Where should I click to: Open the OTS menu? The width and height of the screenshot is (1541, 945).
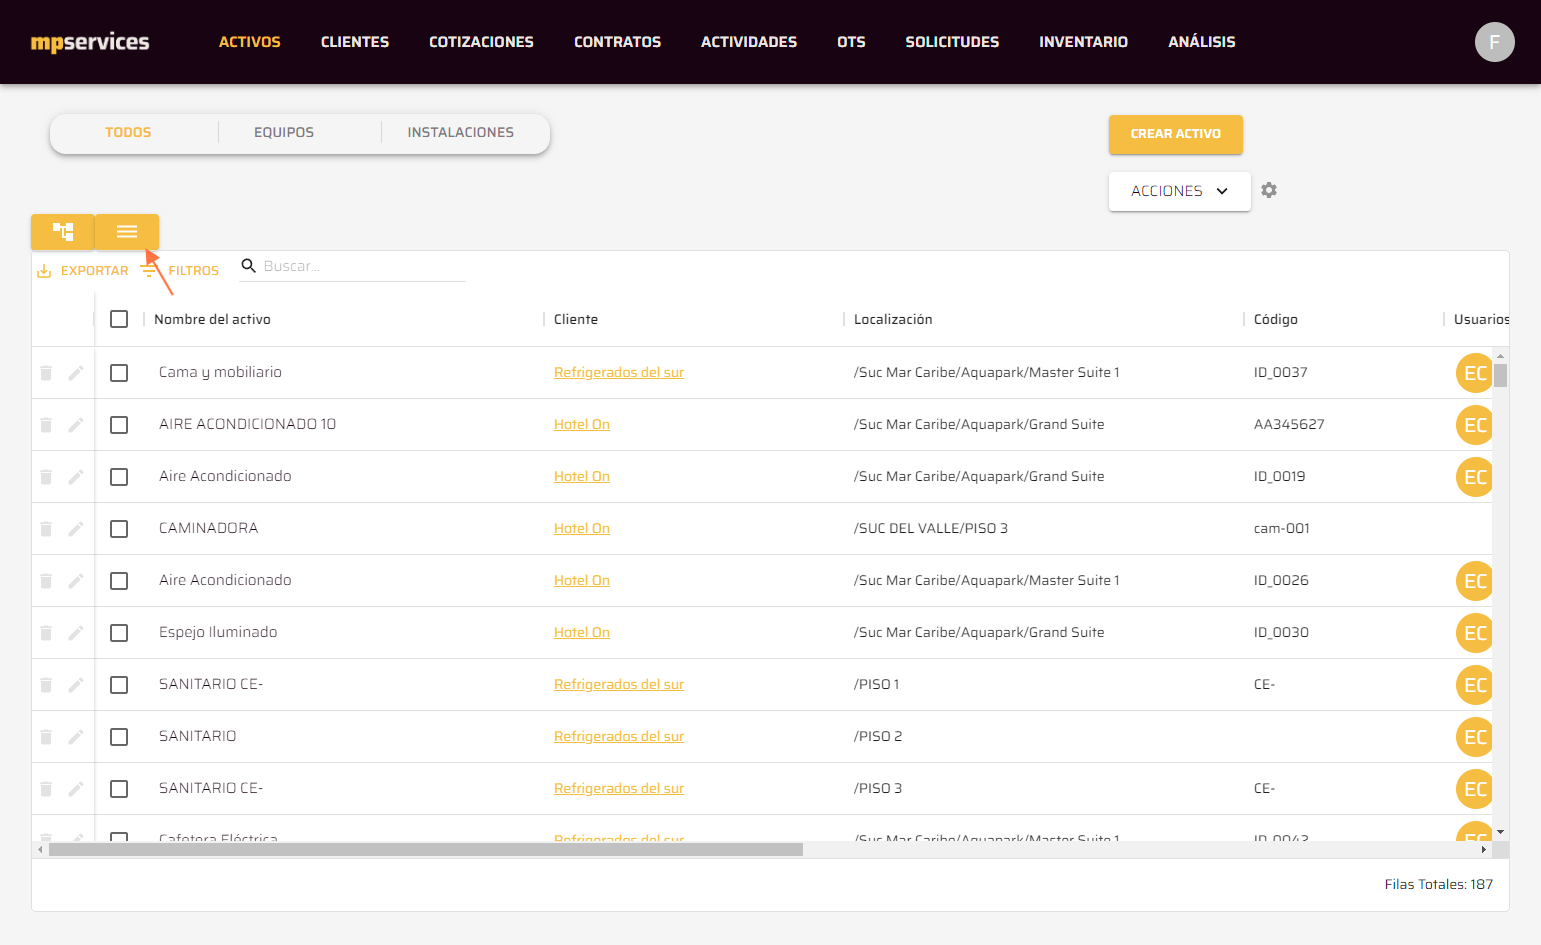coord(851,42)
